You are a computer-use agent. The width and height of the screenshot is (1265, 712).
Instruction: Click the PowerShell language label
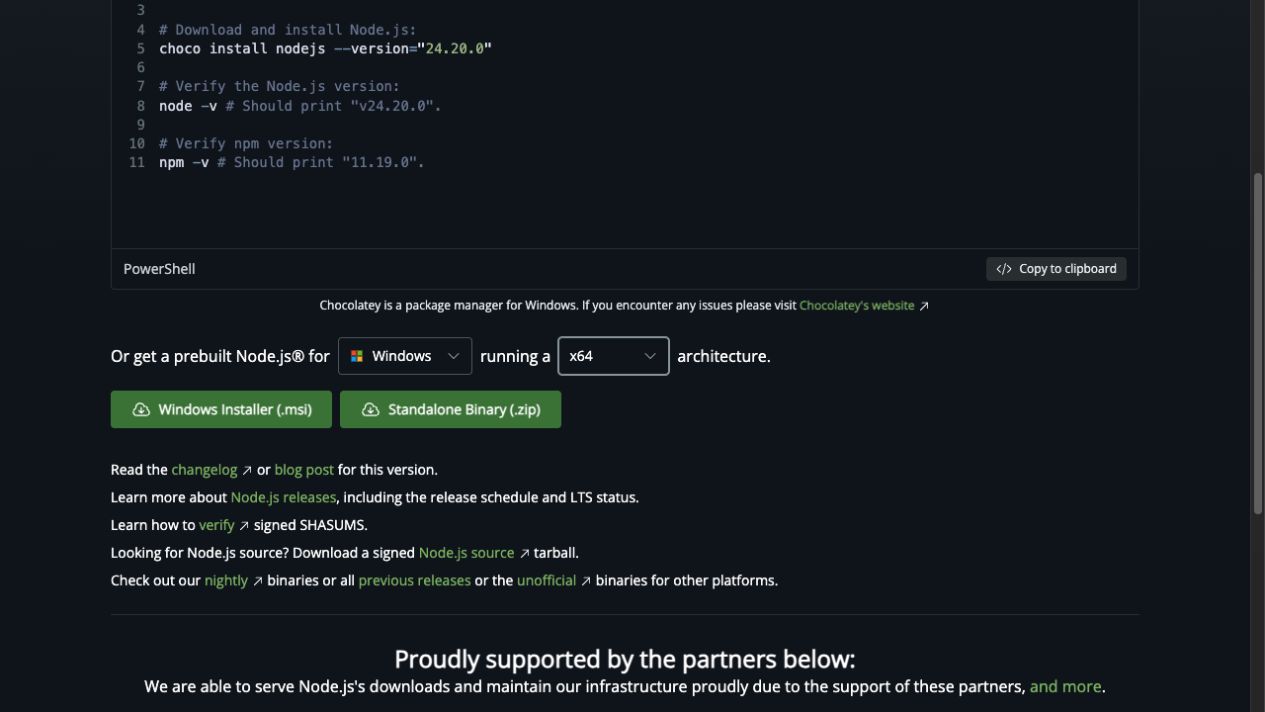159,269
